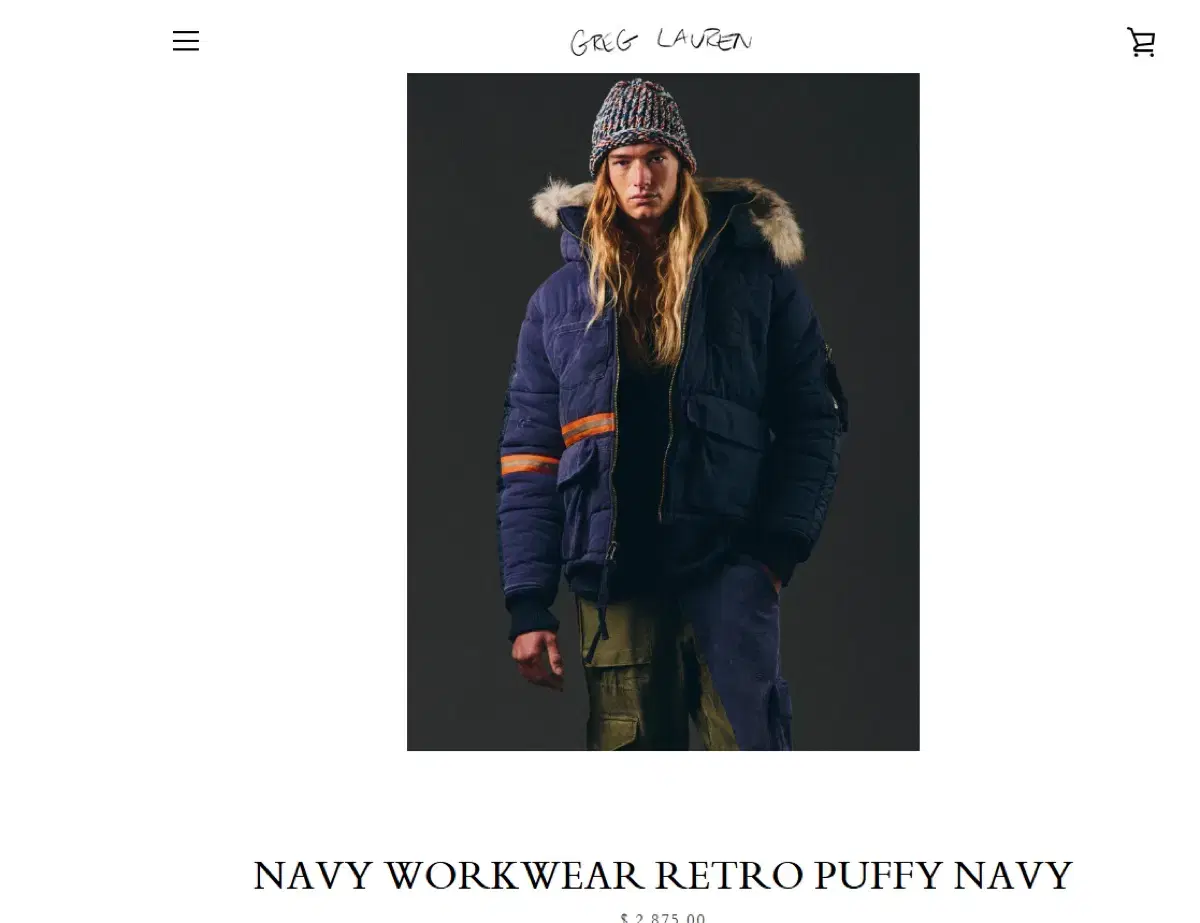The height and width of the screenshot is (923, 1200).
Task: Click the orange reflective sleeve stripe
Action: click(587, 429)
